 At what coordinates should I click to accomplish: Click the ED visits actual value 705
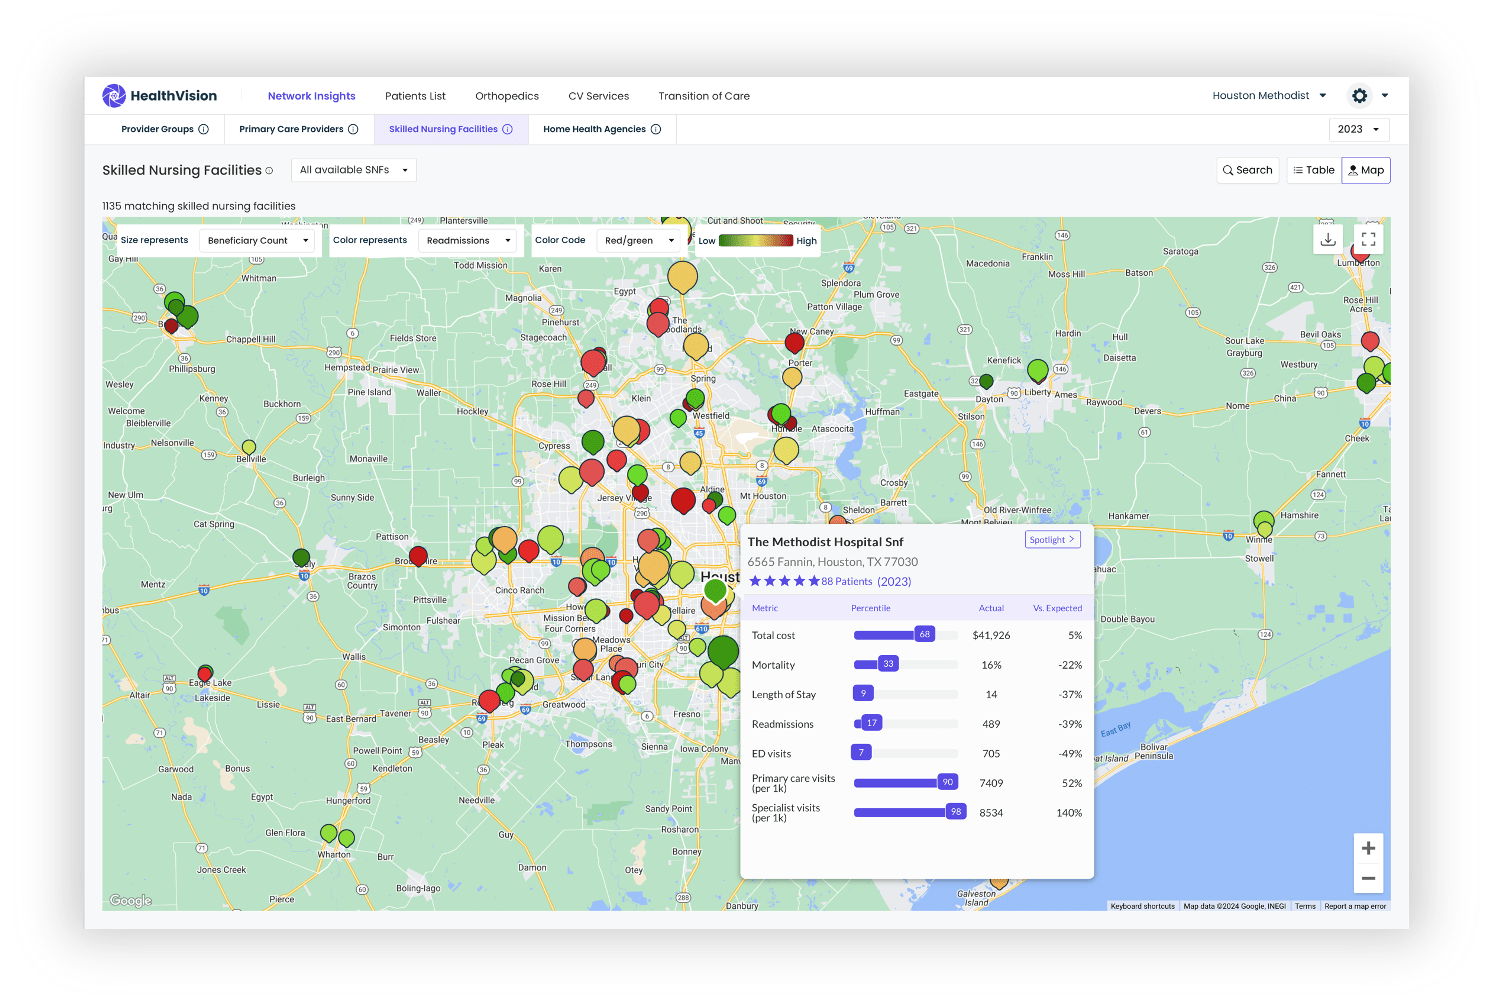(x=991, y=754)
